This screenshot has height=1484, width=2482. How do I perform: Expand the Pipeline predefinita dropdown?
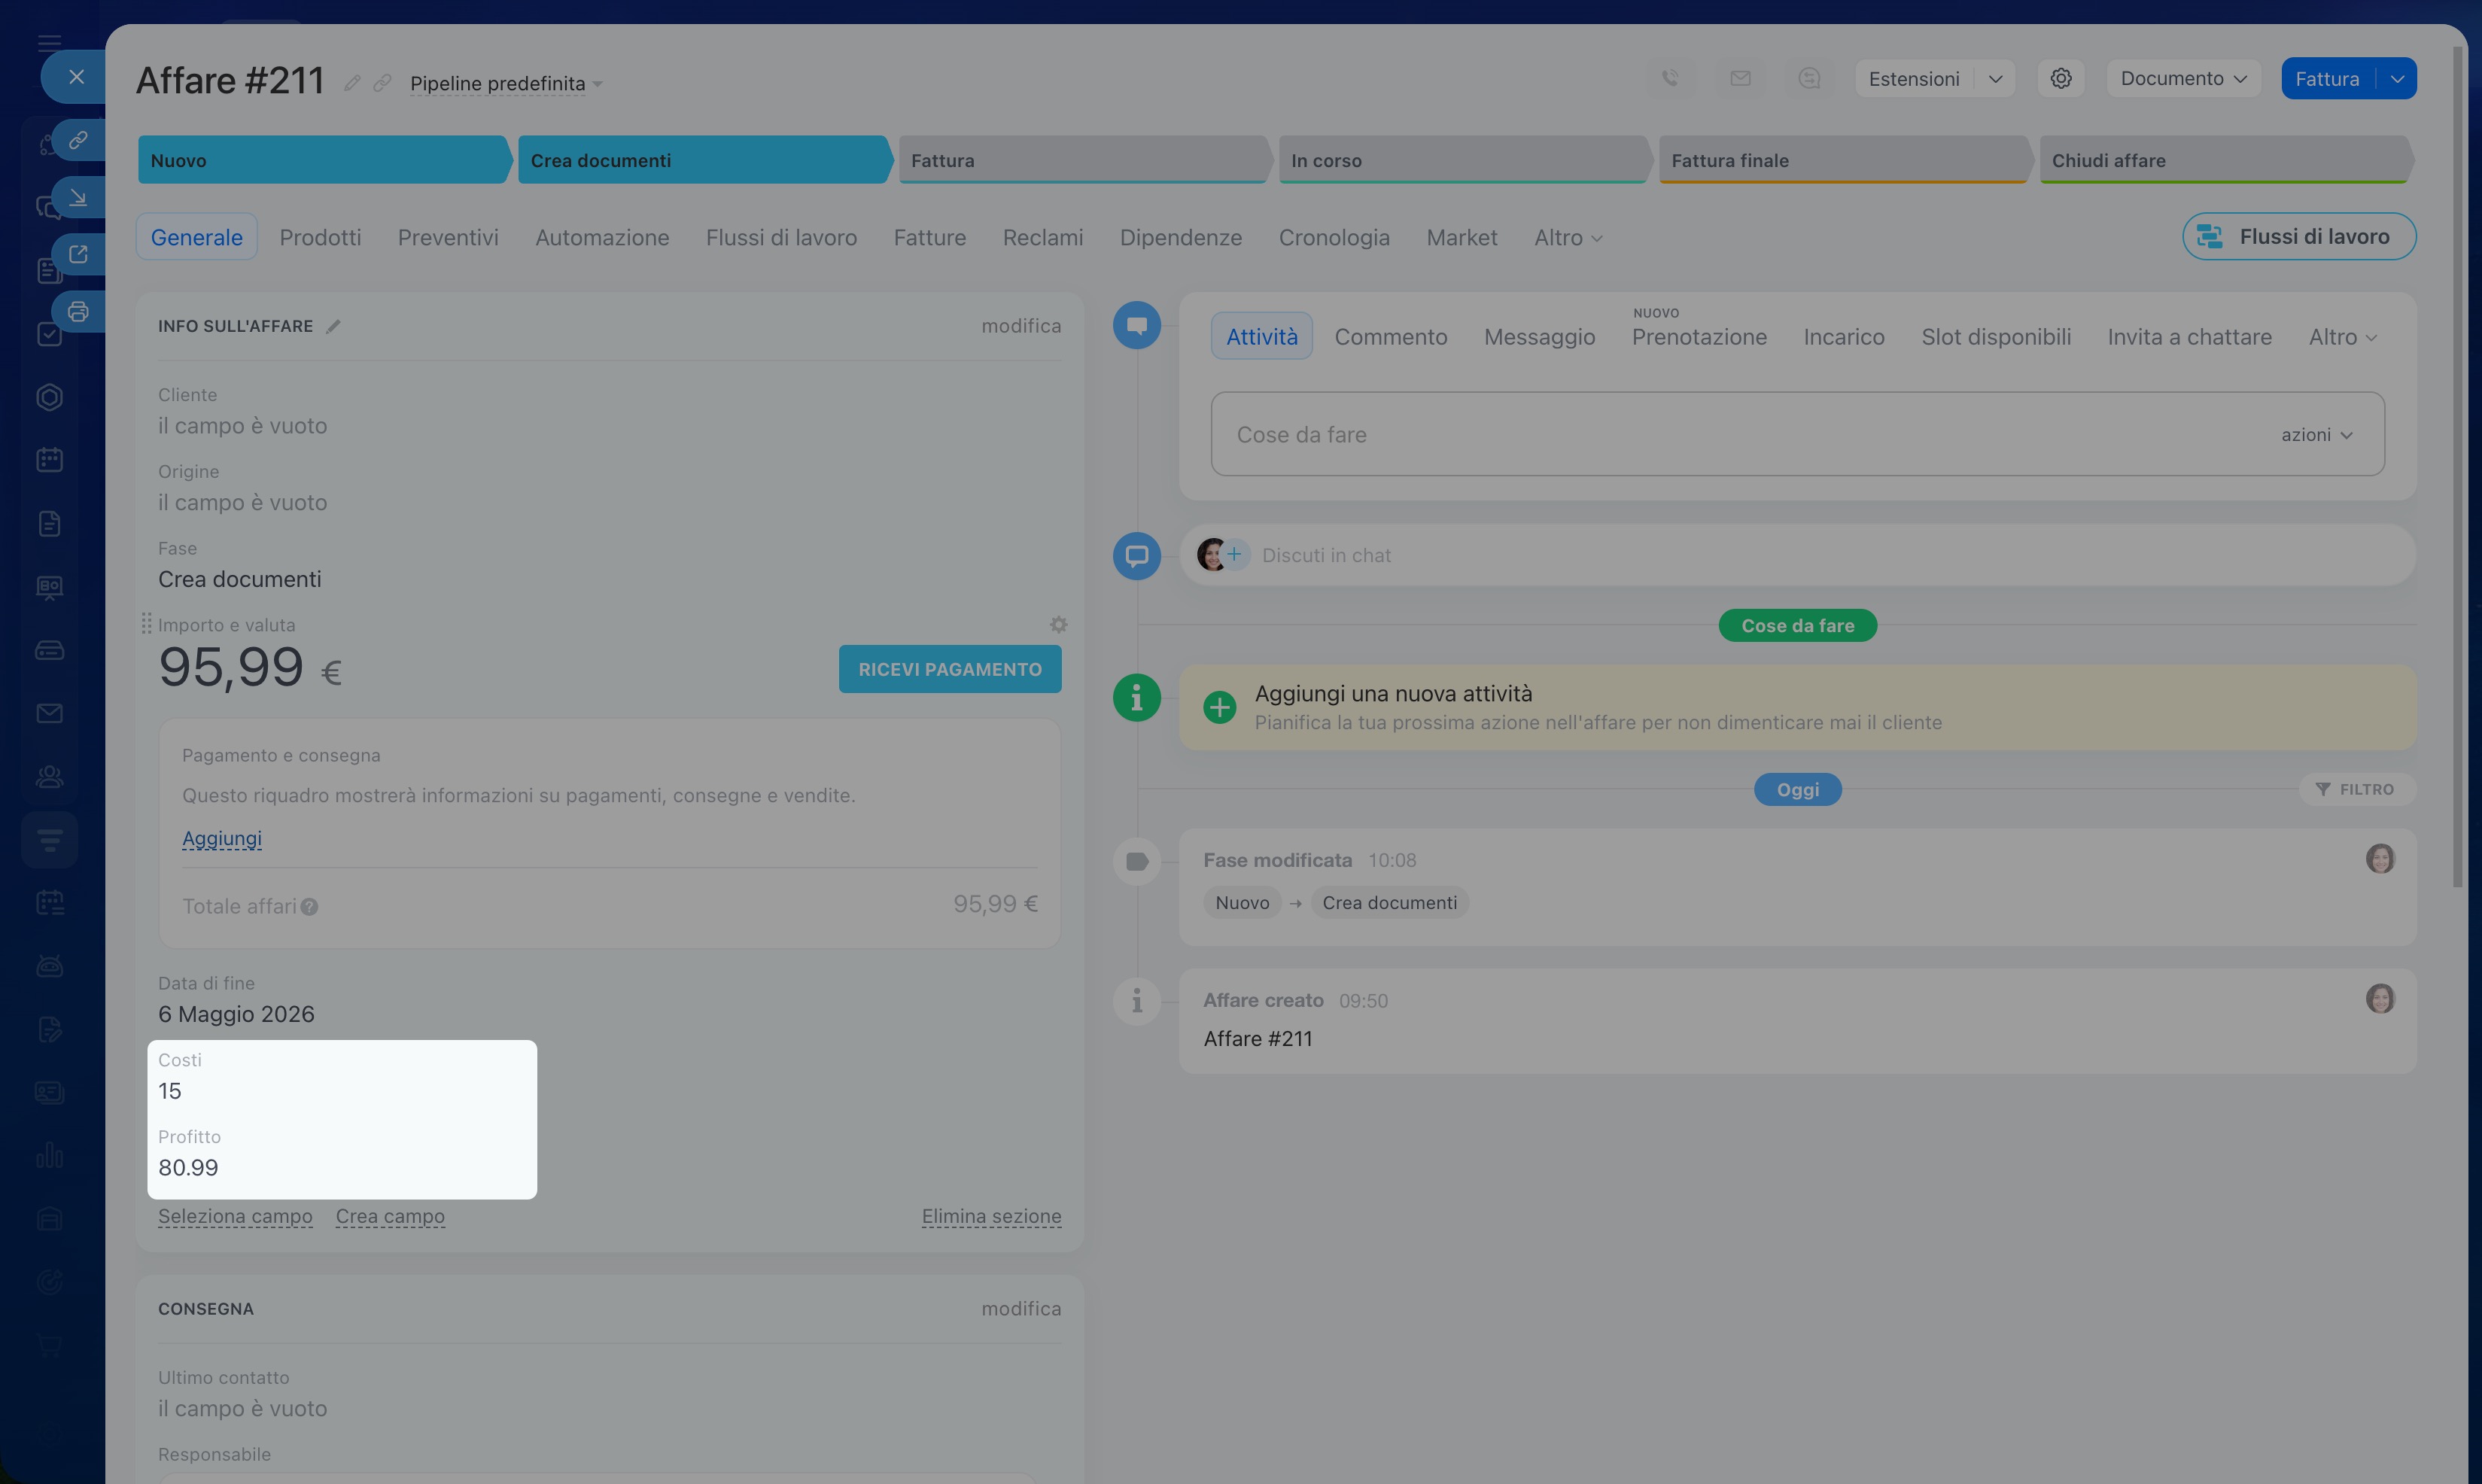506,84
